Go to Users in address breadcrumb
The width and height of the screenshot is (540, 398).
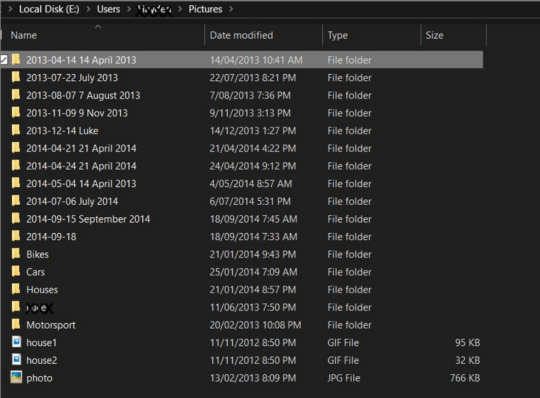coord(108,9)
